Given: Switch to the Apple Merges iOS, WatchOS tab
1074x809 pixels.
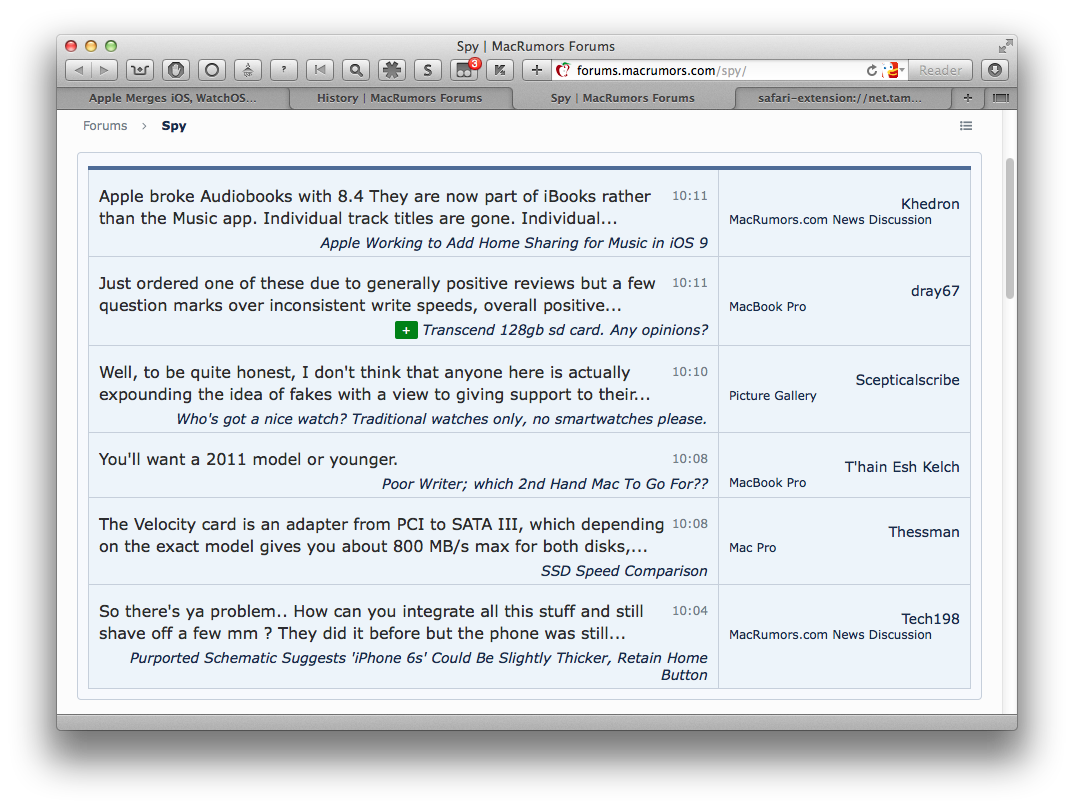Looking at the screenshot, I should [x=173, y=98].
